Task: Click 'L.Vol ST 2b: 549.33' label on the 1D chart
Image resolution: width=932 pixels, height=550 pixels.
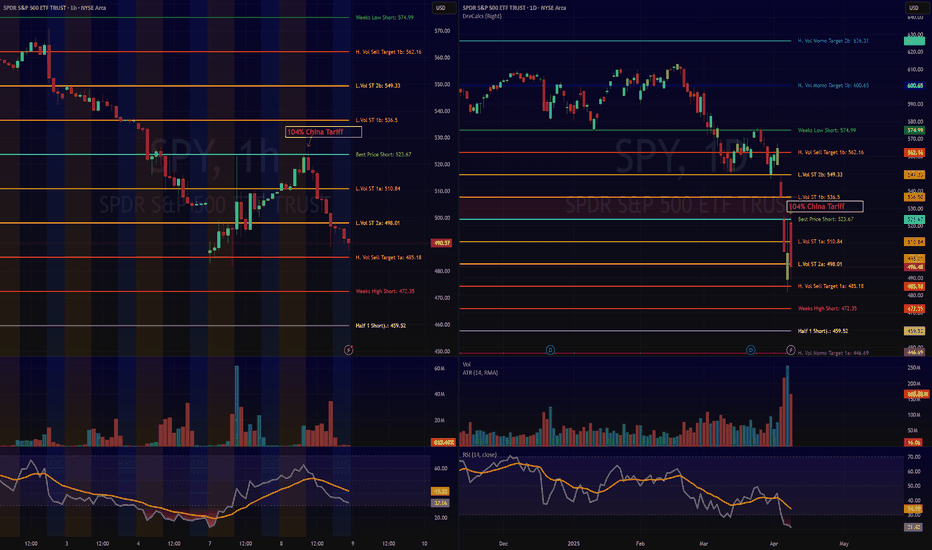Action: pos(820,175)
